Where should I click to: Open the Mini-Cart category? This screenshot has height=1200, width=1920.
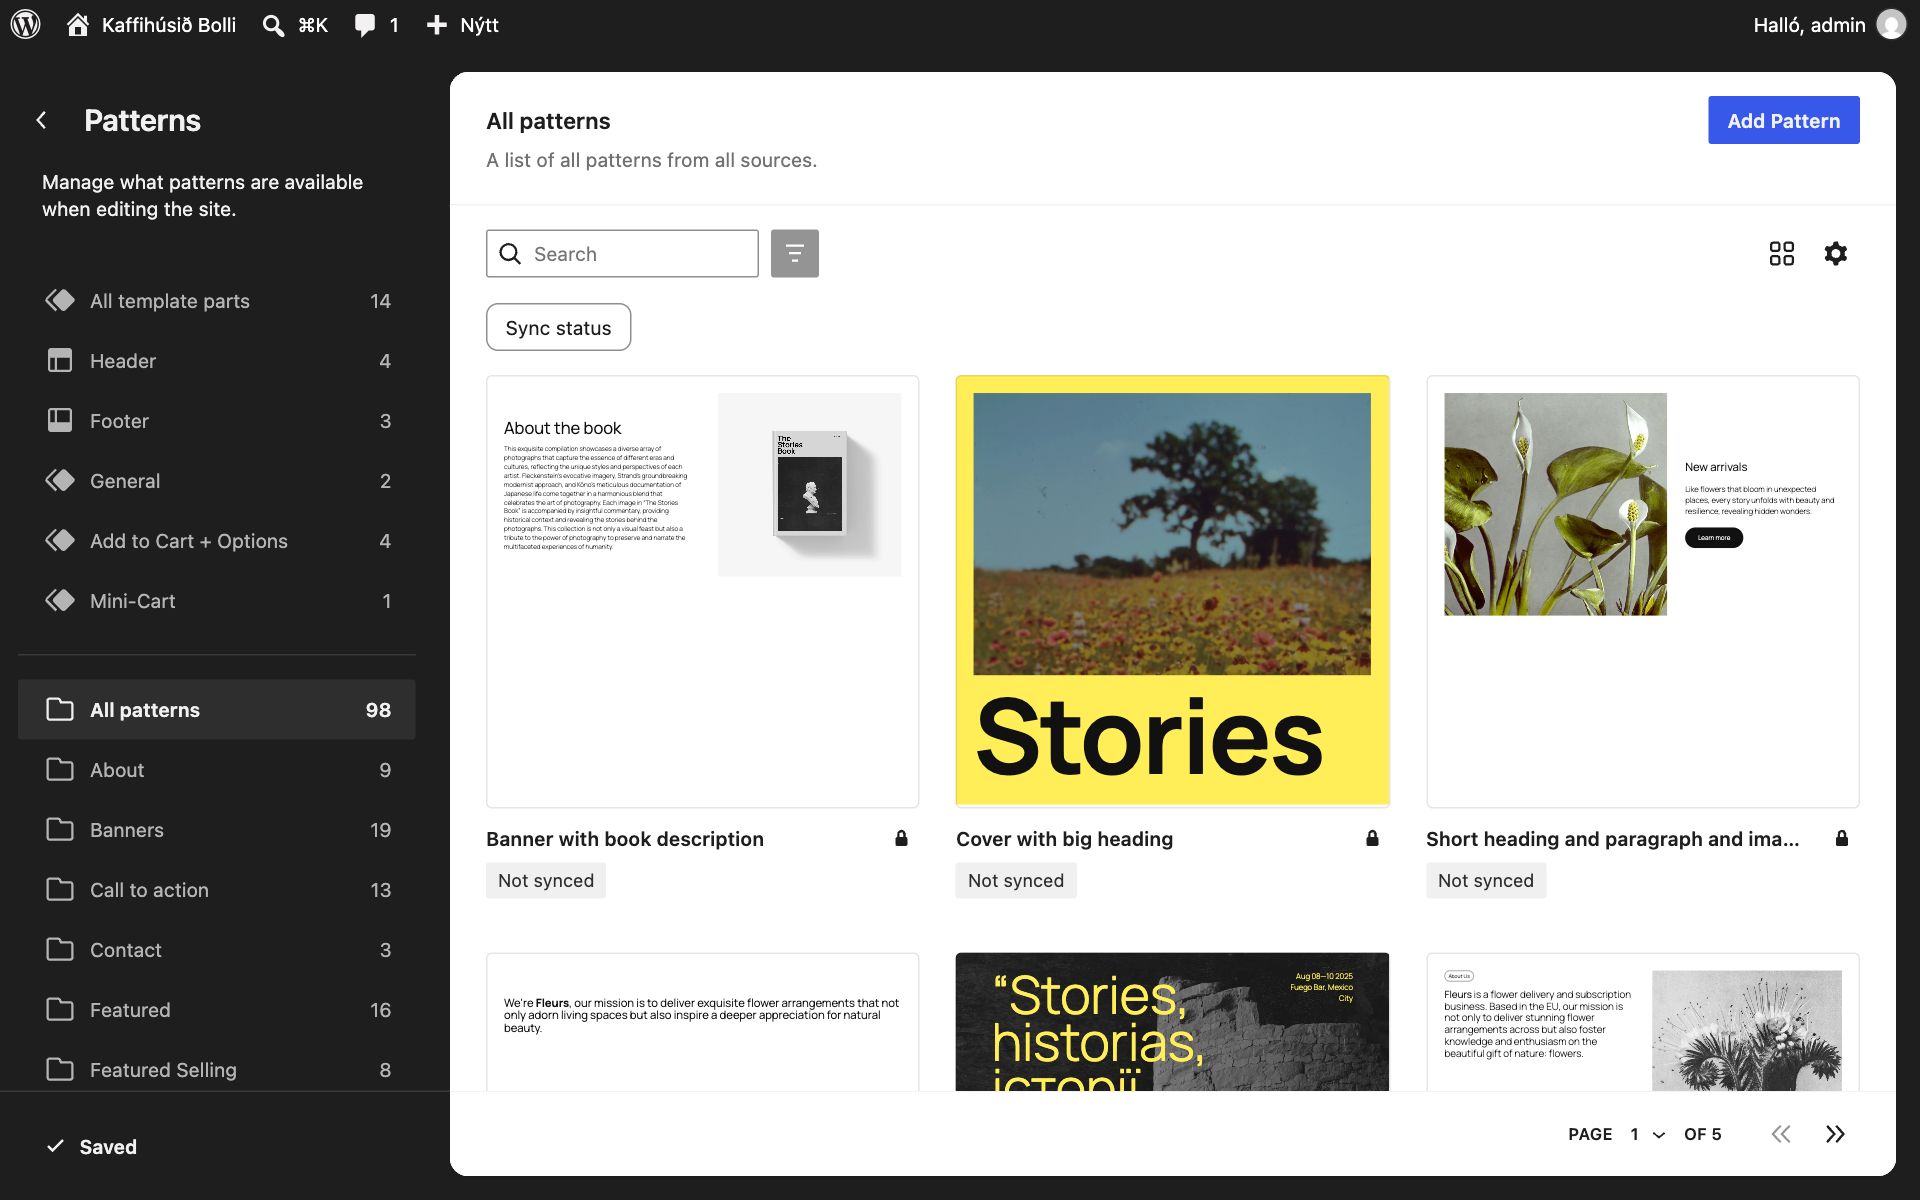point(217,601)
